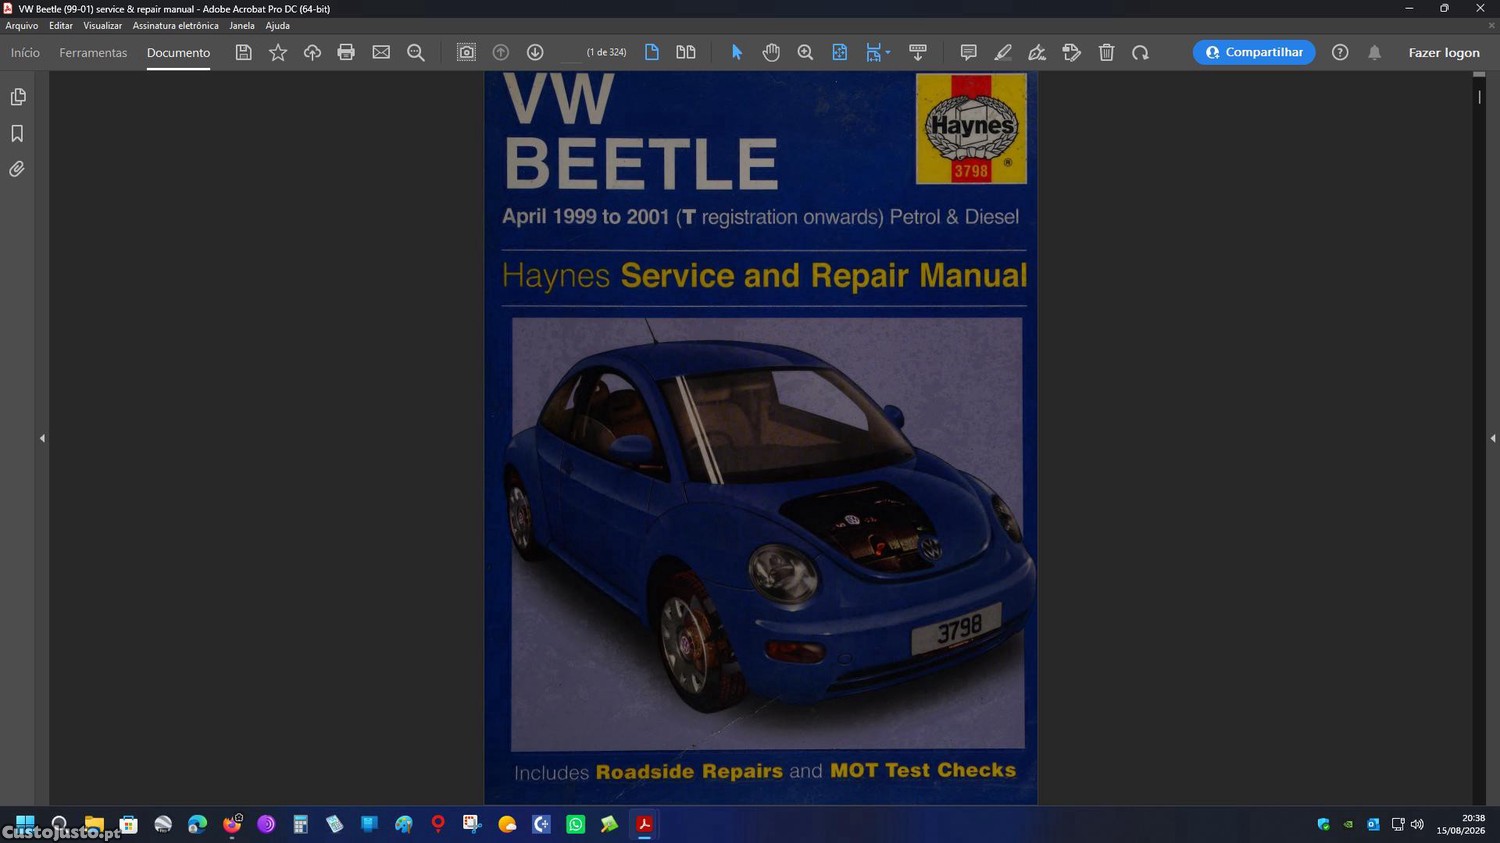The width and height of the screenshot is (1500, 843).
Task: Open the taskbar clock and date
Action: coord(1461,824)
